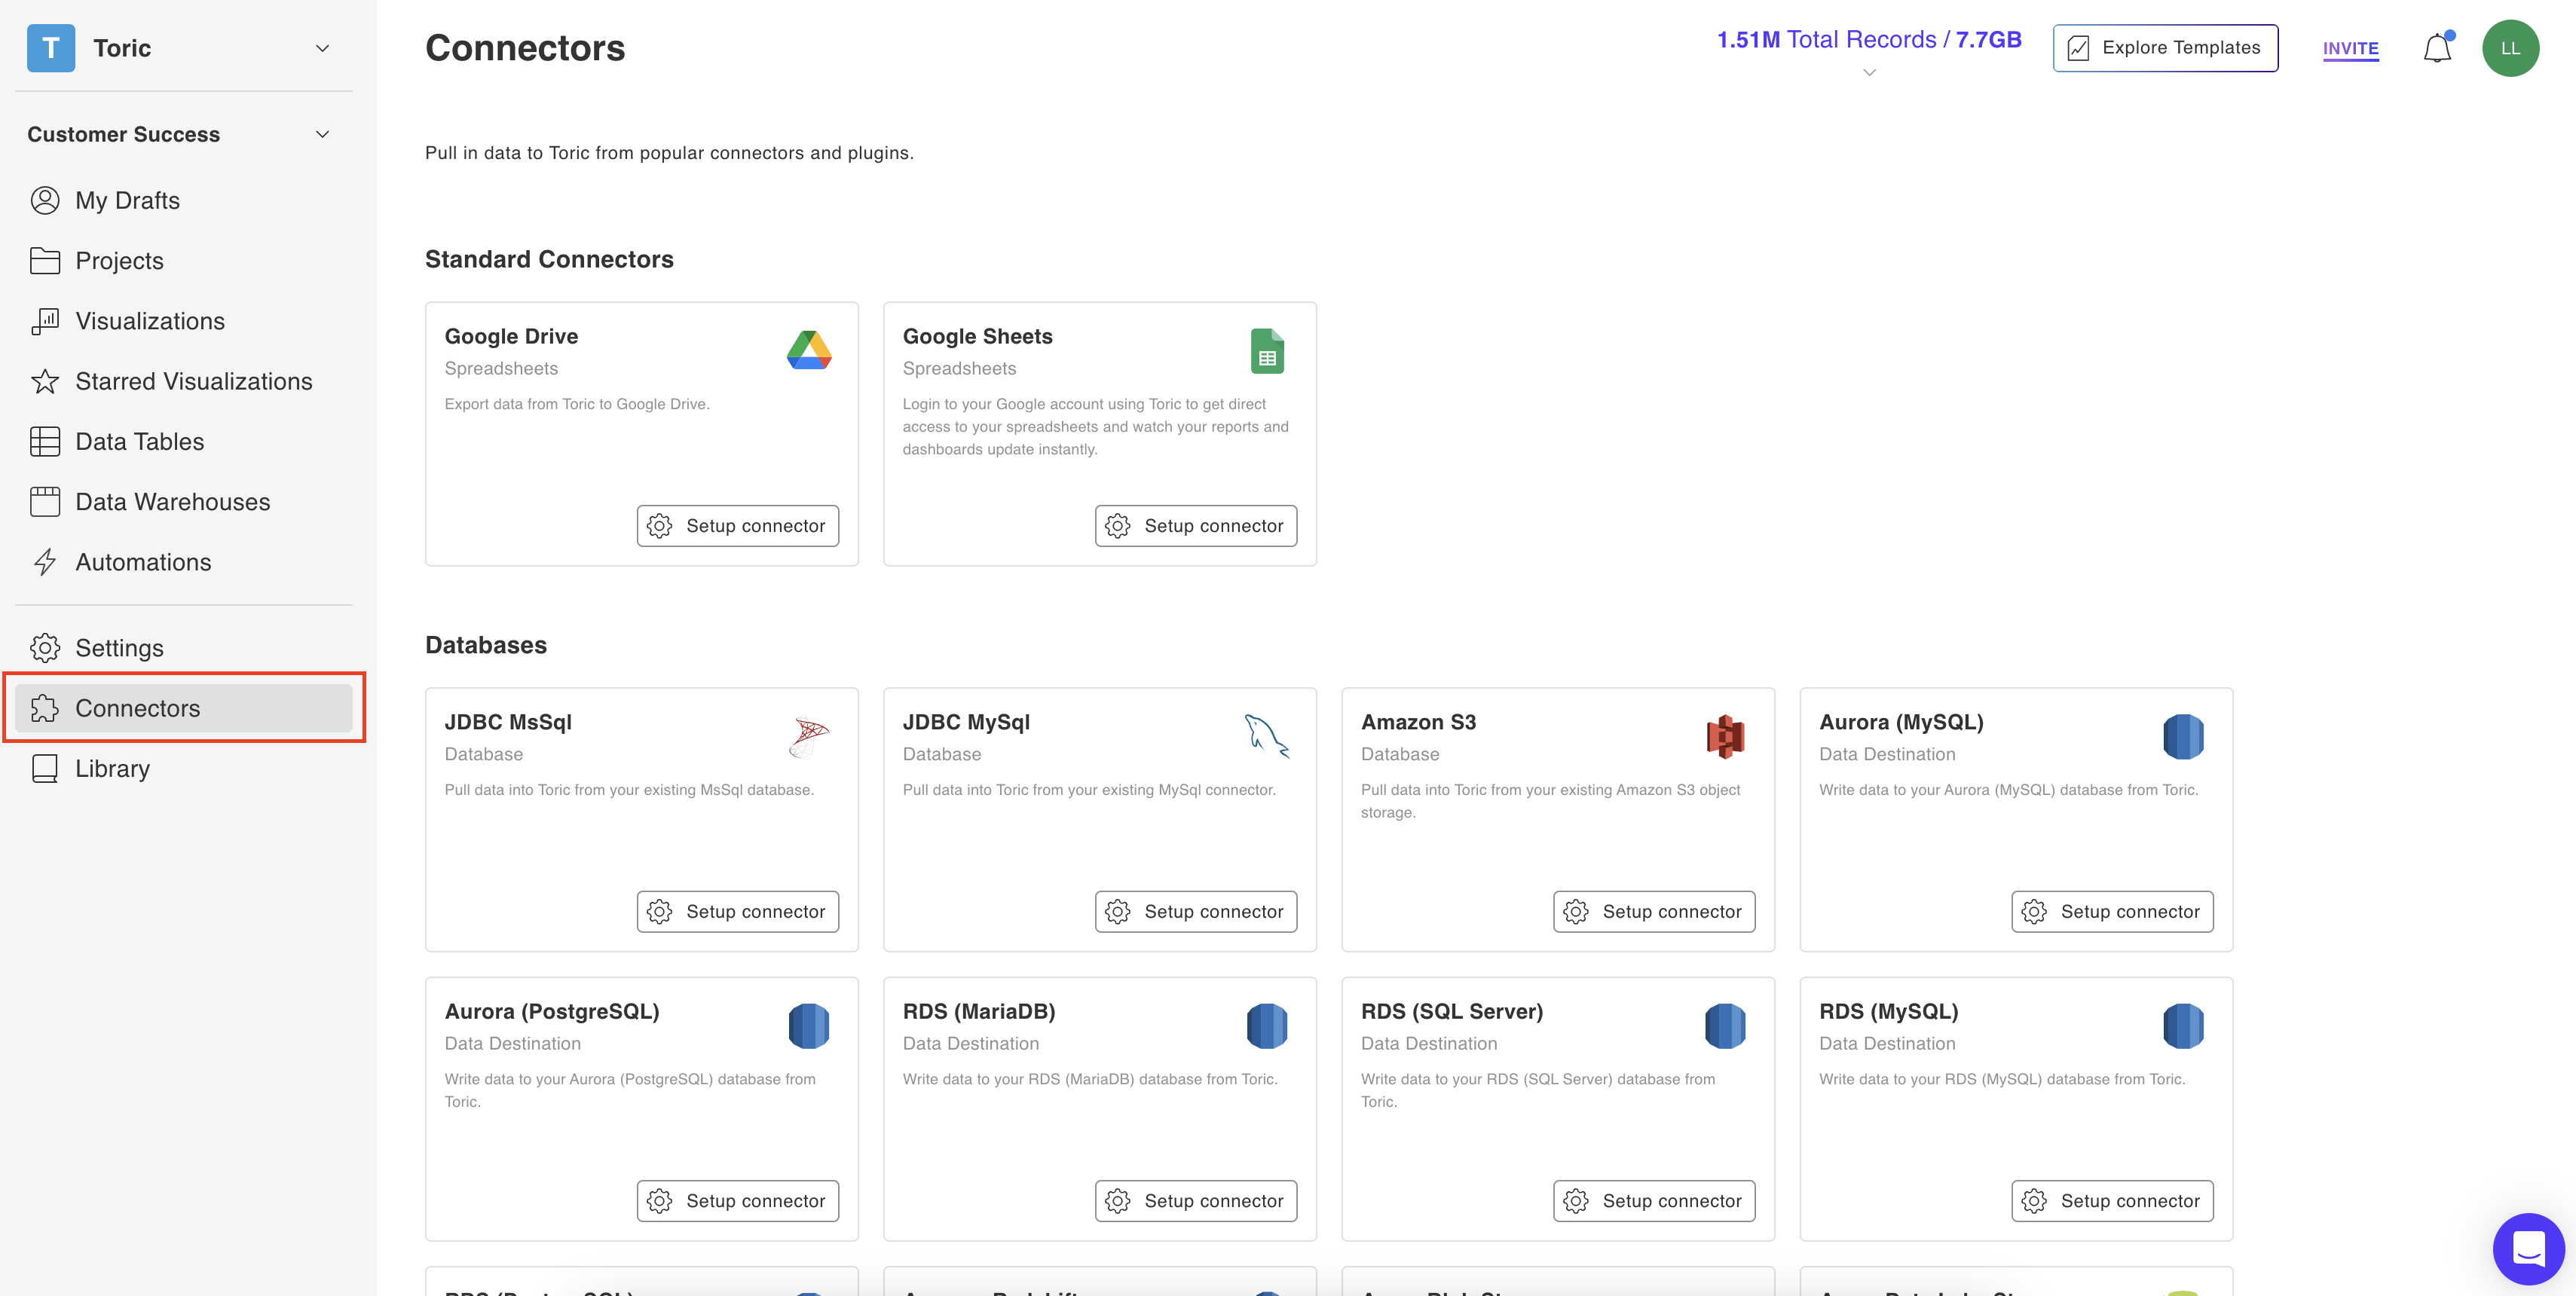The width and height of the screenshot is (2576, 1296).
Task: Click the RDS (MySQL) database icon
Action: click(2183, 1026)
